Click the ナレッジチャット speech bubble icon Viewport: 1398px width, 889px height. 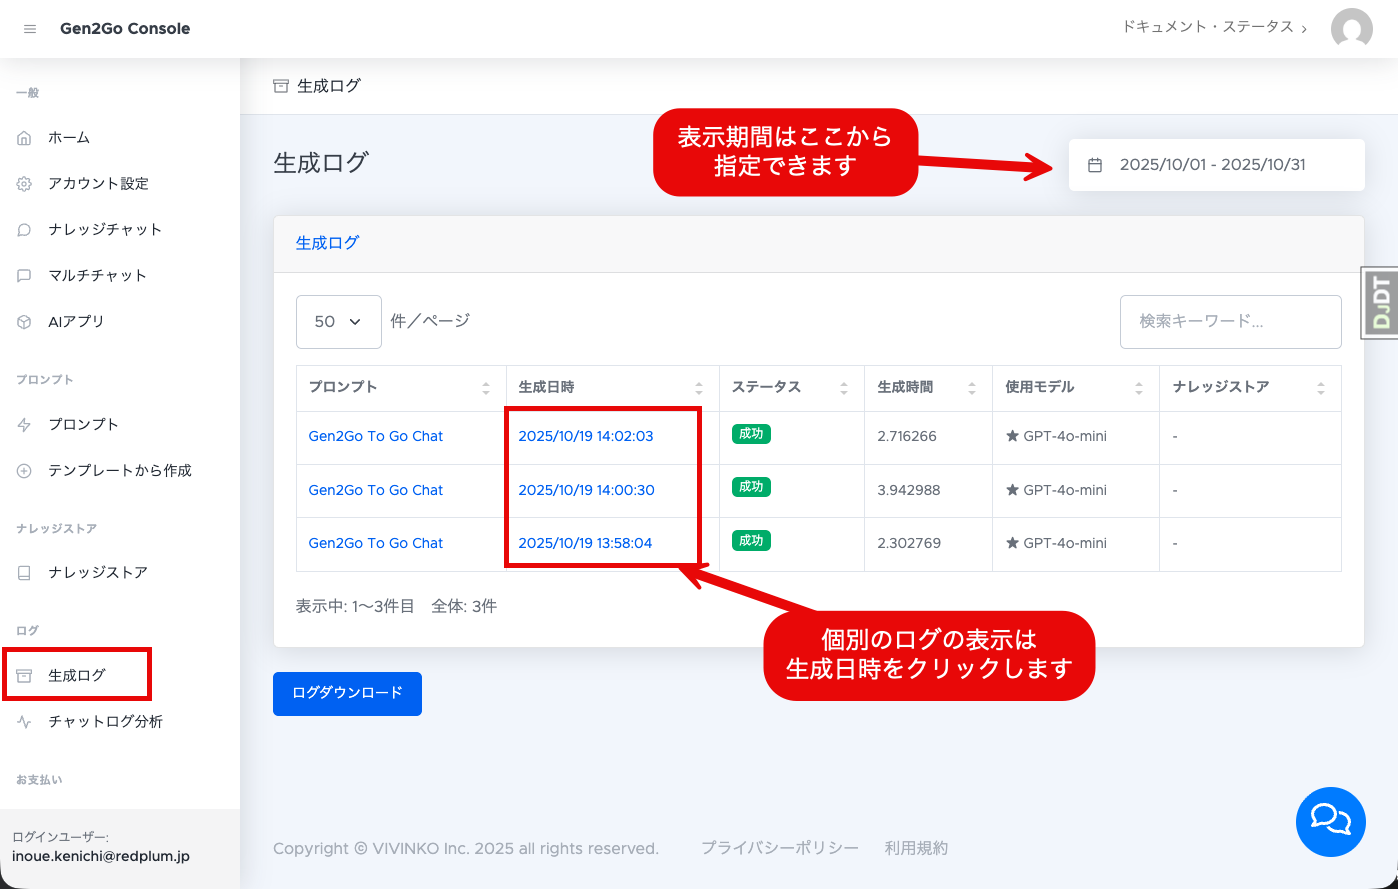[x=25, y=230]
